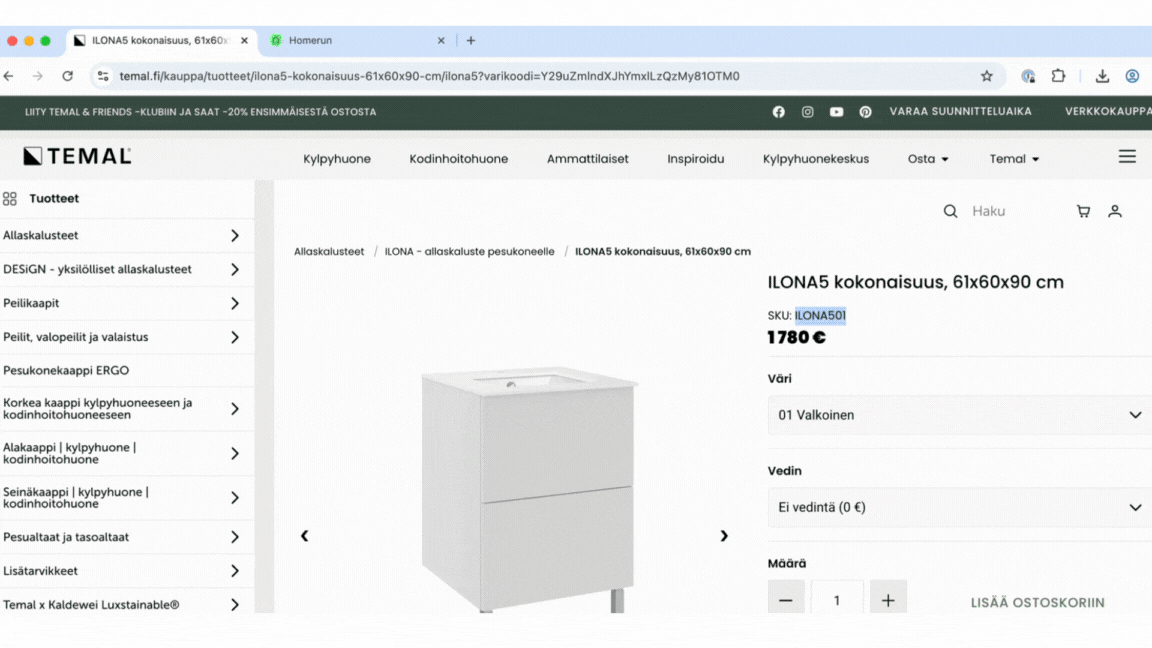Increase quantity with the plus button
This screenshot has width=1152, height=648.
[888, 600]
